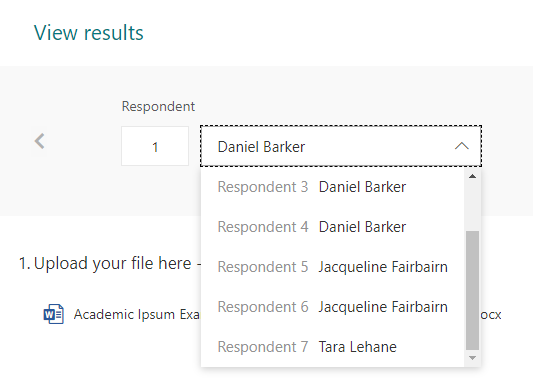Click the Upload your file here question
Viewport: 533px width, 386px height.
(x=109, y=263)
